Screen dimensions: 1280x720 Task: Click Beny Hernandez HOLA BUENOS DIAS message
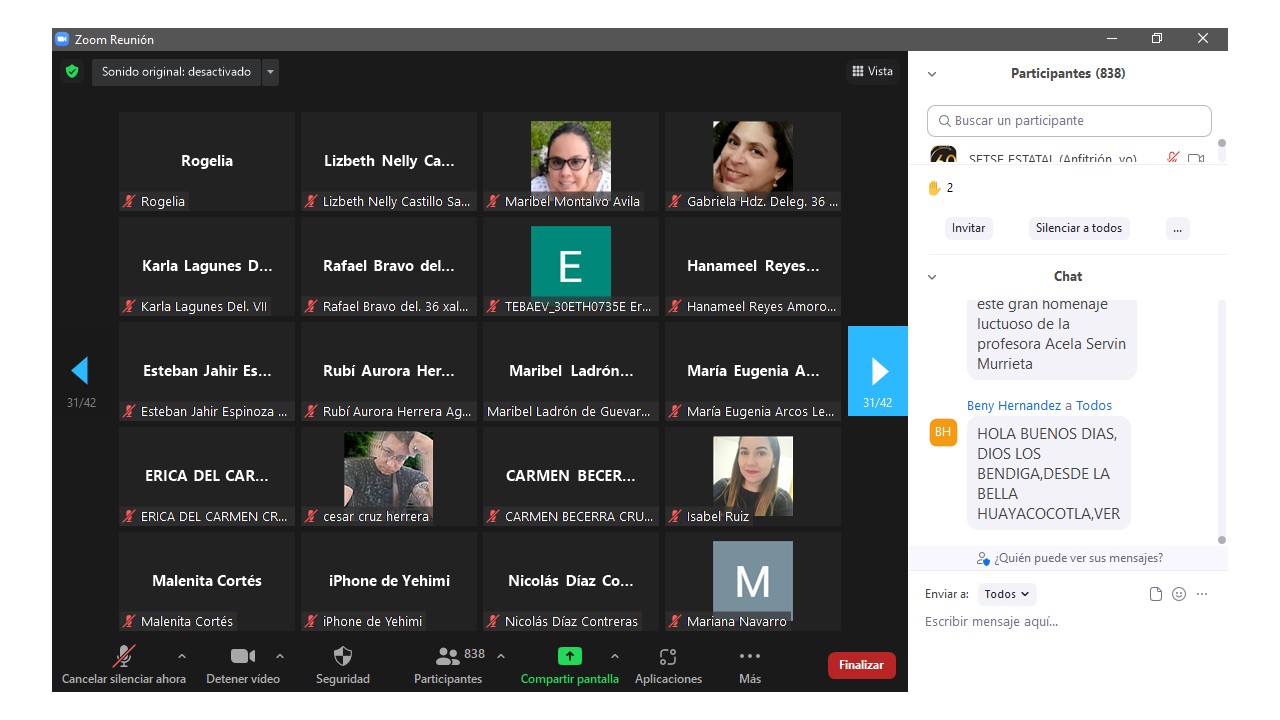click(1049, 474)
